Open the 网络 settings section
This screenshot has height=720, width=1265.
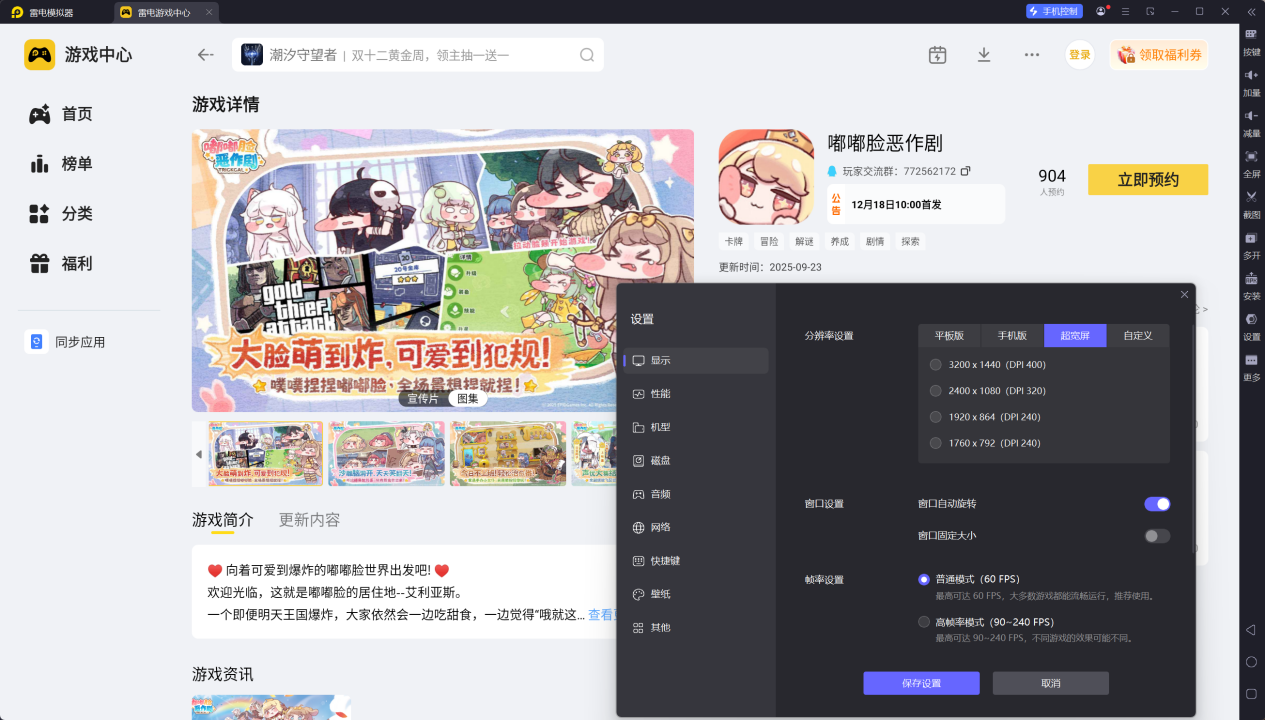[x=696, y=527]
